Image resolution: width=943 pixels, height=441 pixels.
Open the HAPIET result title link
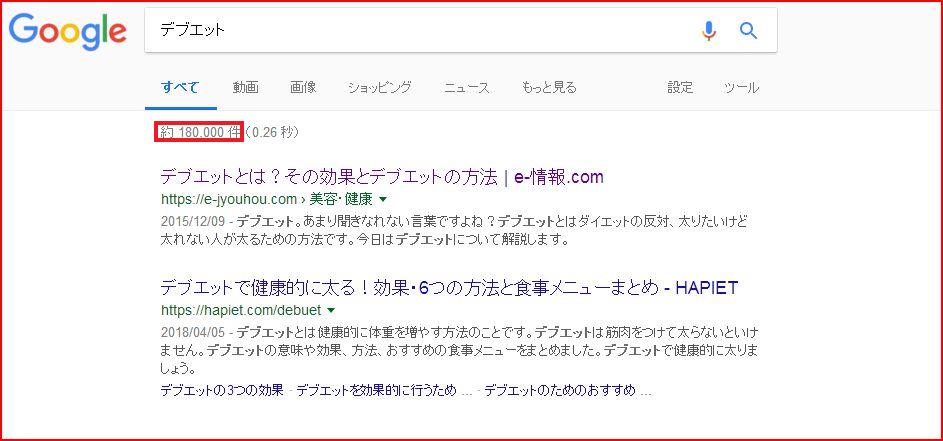pos(449,288)
